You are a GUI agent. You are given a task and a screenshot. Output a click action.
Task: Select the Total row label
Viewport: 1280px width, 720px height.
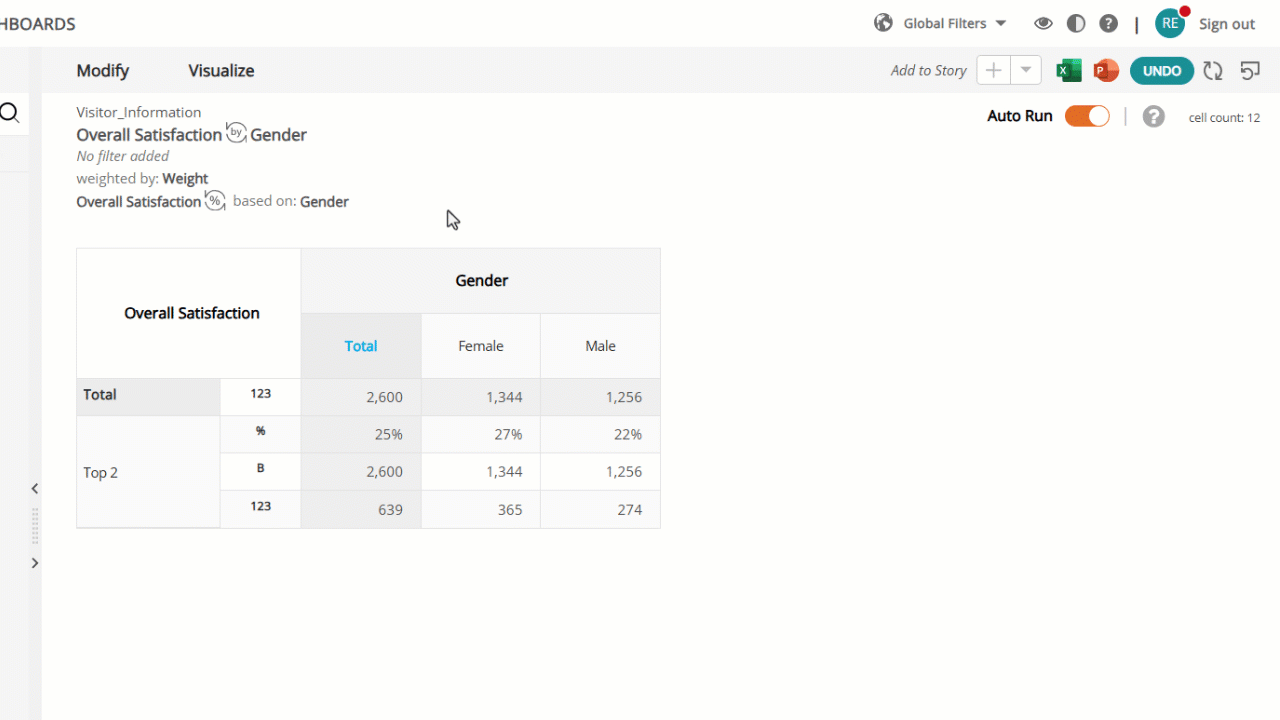click(x=148, y=396)
